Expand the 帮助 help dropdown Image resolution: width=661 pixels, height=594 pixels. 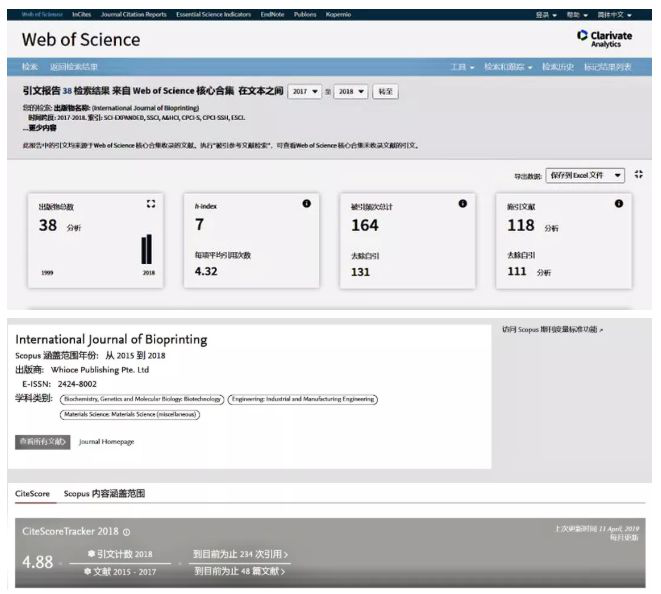[x=577, y=15]
